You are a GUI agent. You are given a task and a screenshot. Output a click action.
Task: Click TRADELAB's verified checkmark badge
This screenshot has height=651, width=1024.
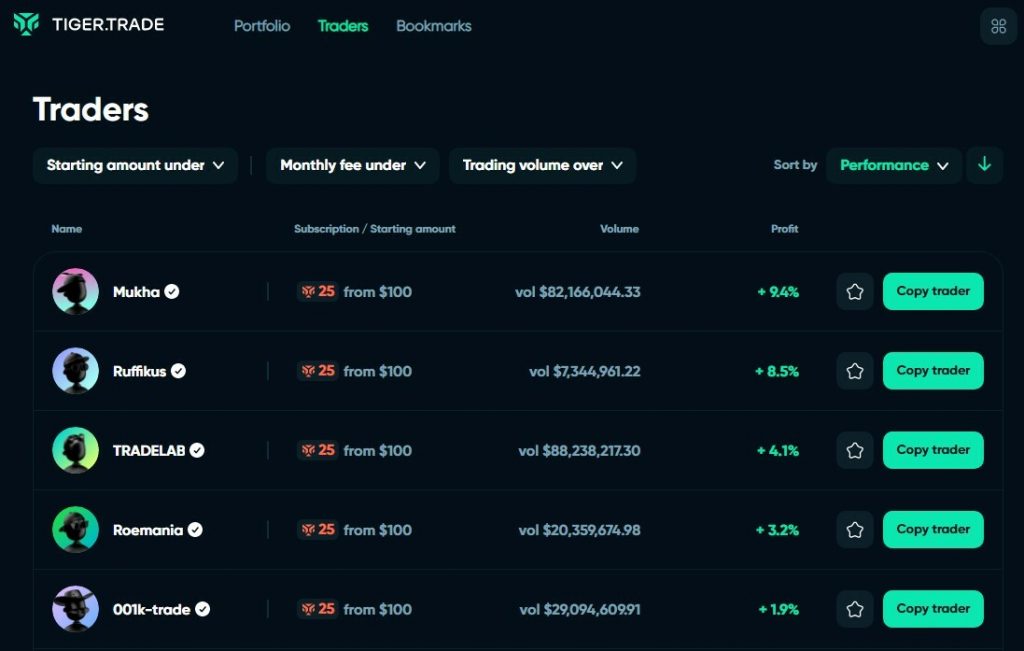(x=197, y=451)
